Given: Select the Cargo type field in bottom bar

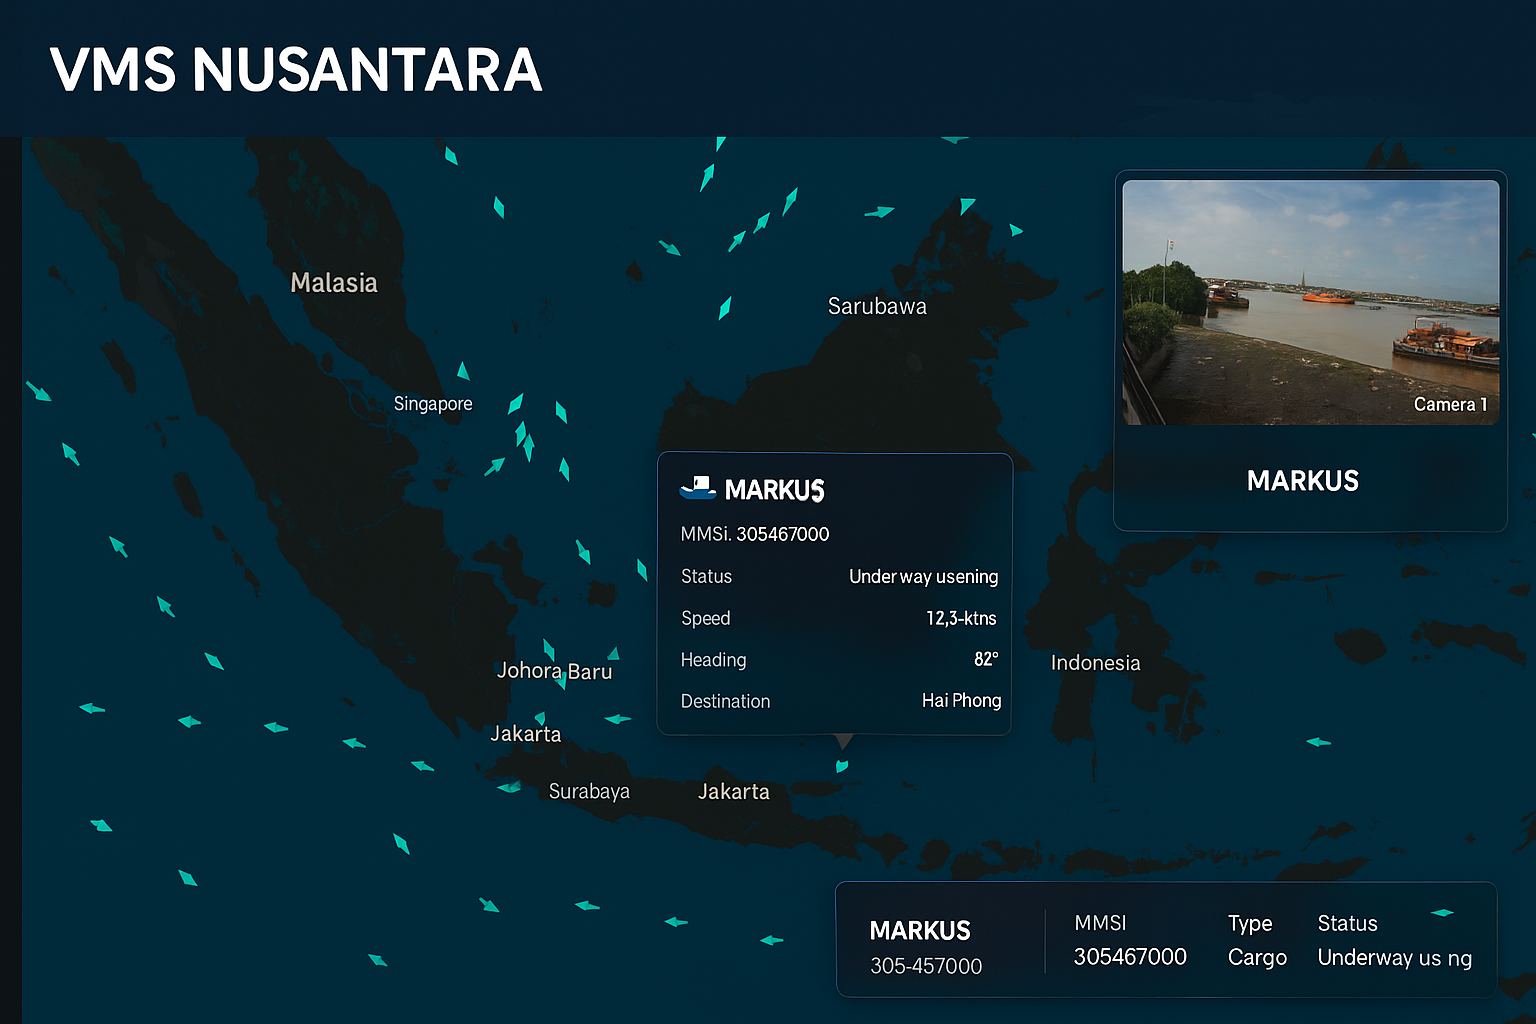Looking at the screenshot, I should pos(1257,958).
